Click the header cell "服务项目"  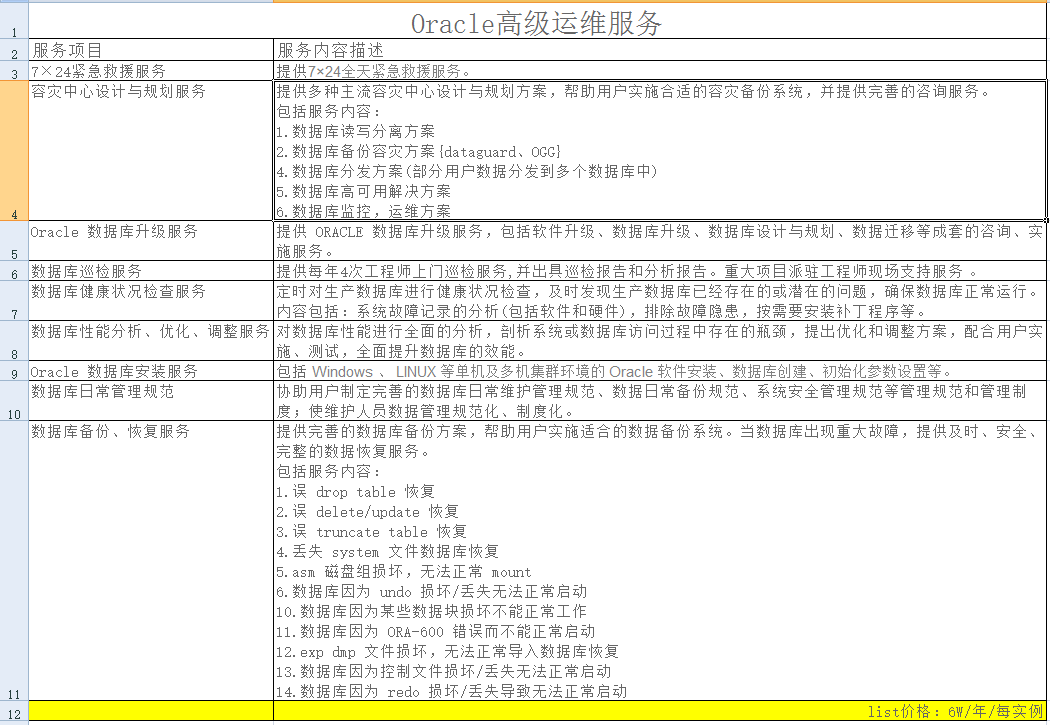[x=151, y=50]
